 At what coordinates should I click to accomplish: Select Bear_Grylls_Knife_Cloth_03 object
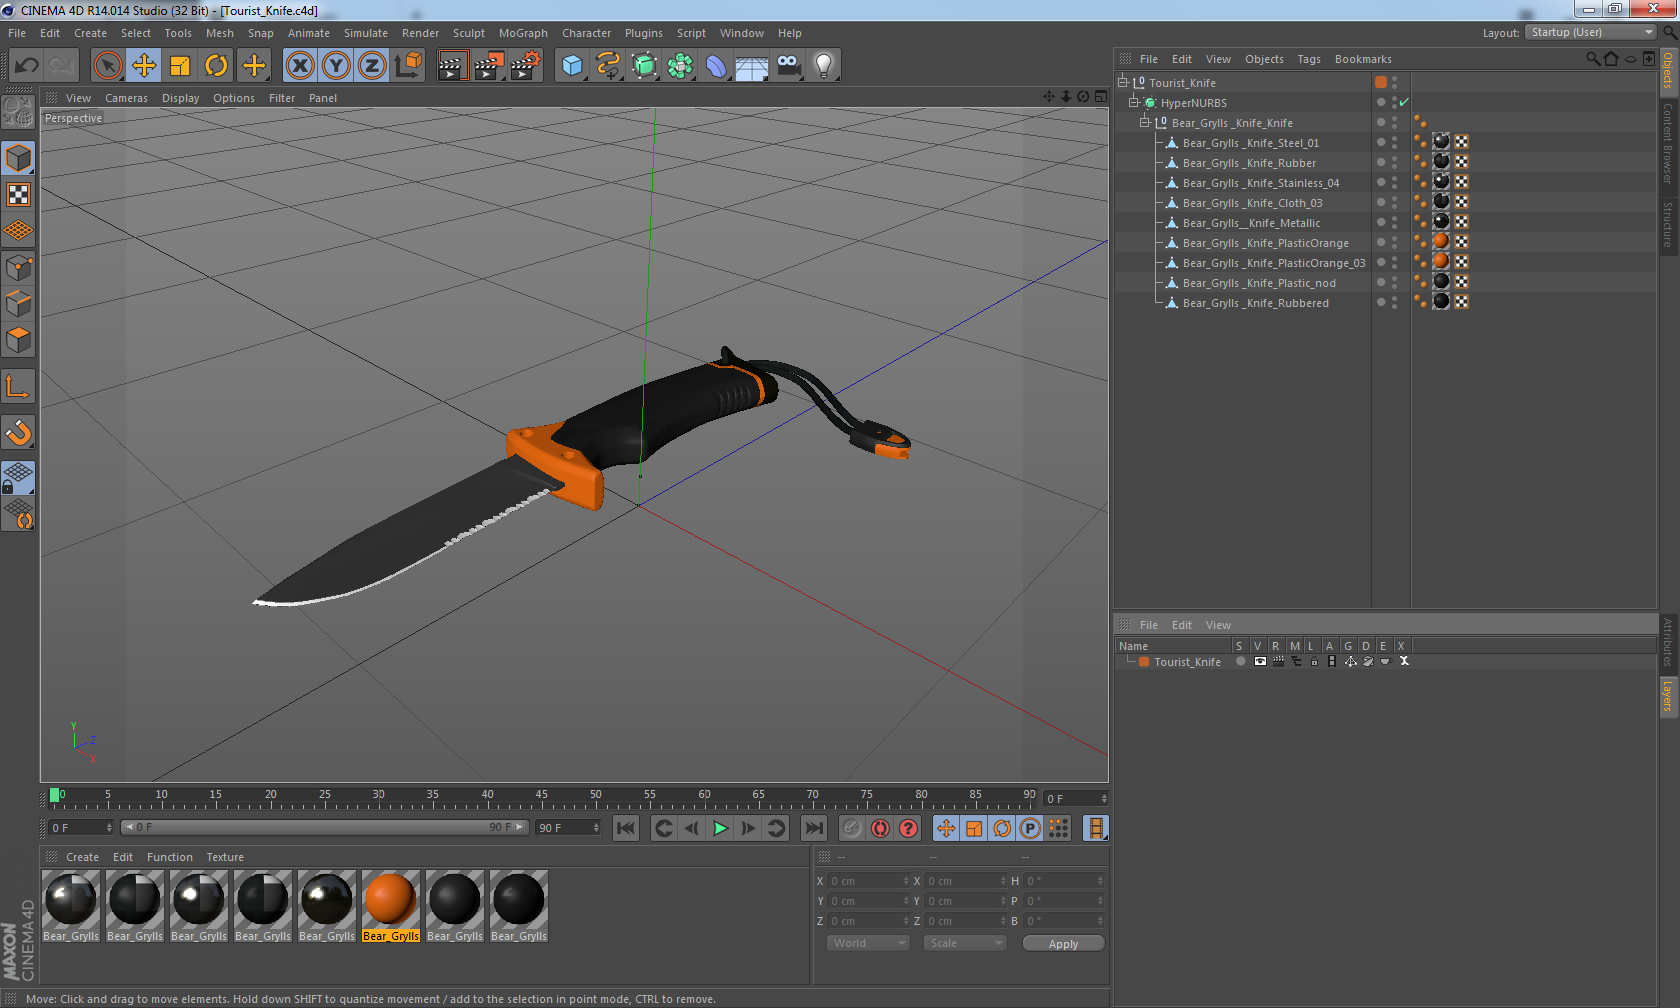pos(1252,202)
